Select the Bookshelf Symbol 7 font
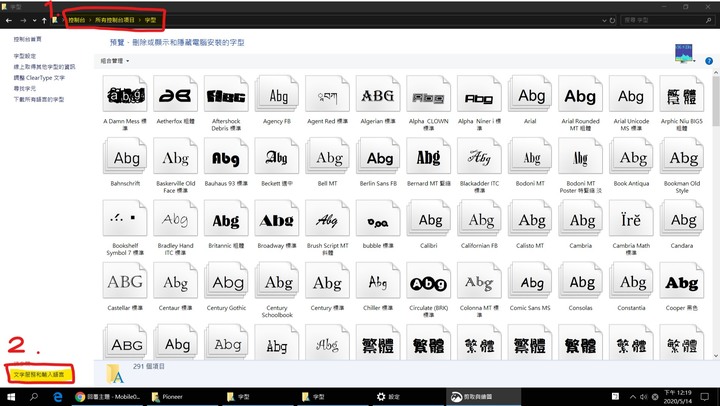The image size is (720, 406). coord(125,219)
